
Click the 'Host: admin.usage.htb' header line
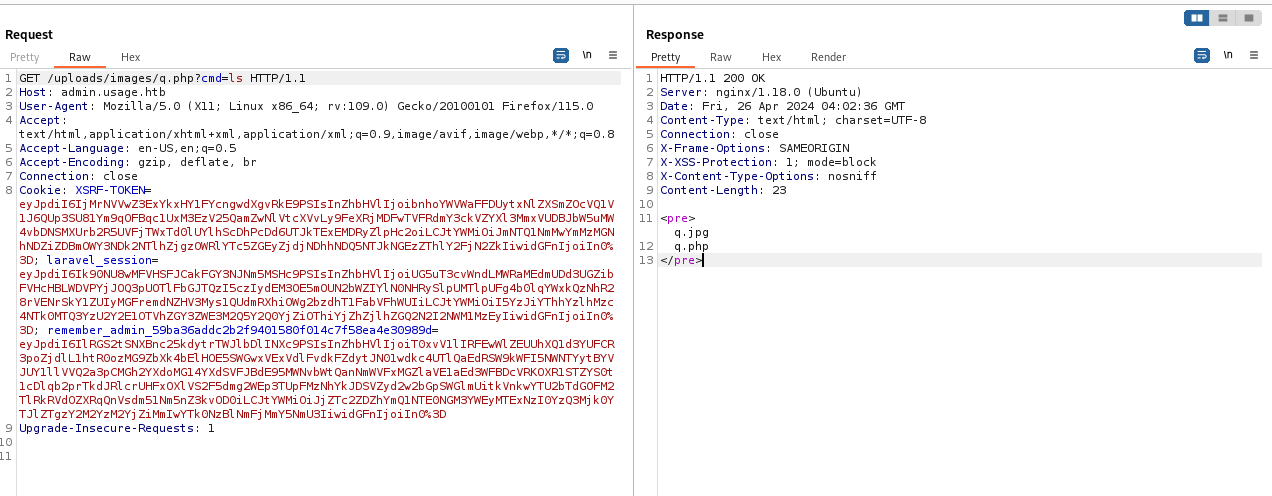point(92,92)
